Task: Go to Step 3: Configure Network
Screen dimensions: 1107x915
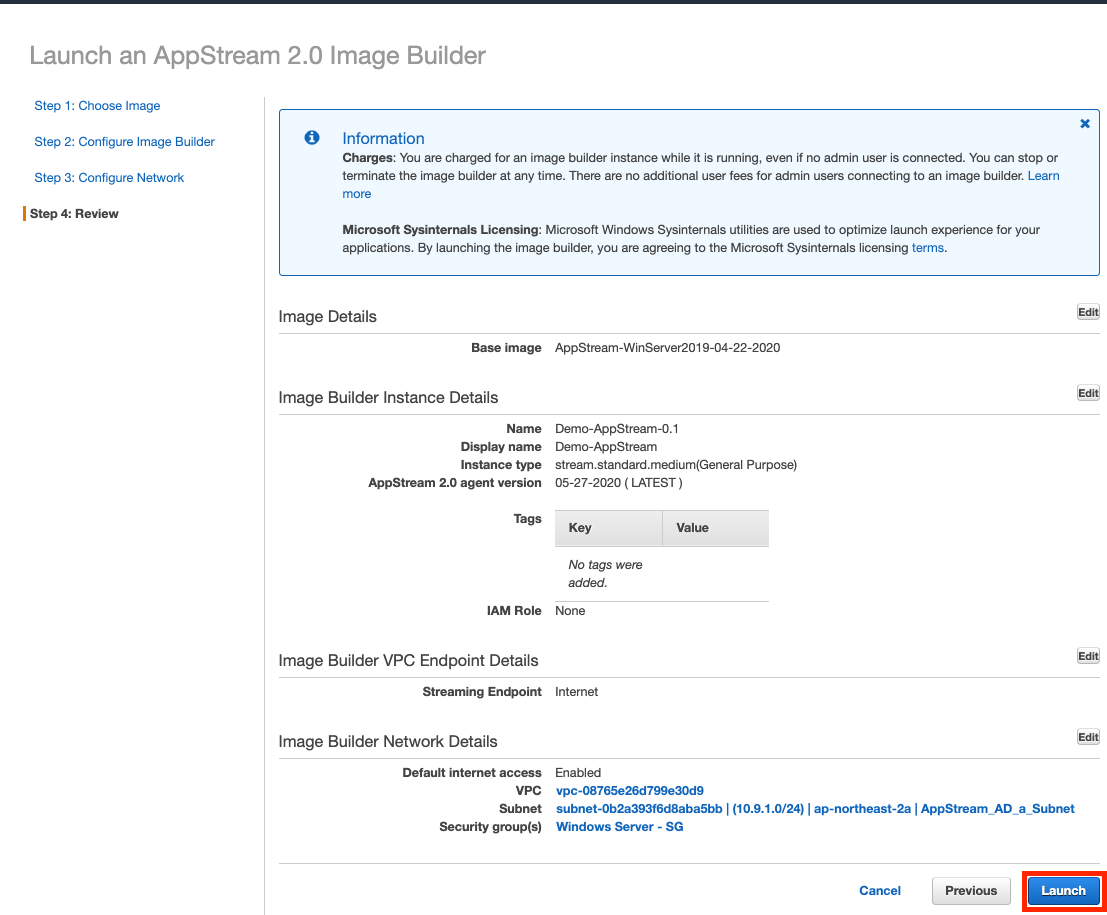Action: 109,178
